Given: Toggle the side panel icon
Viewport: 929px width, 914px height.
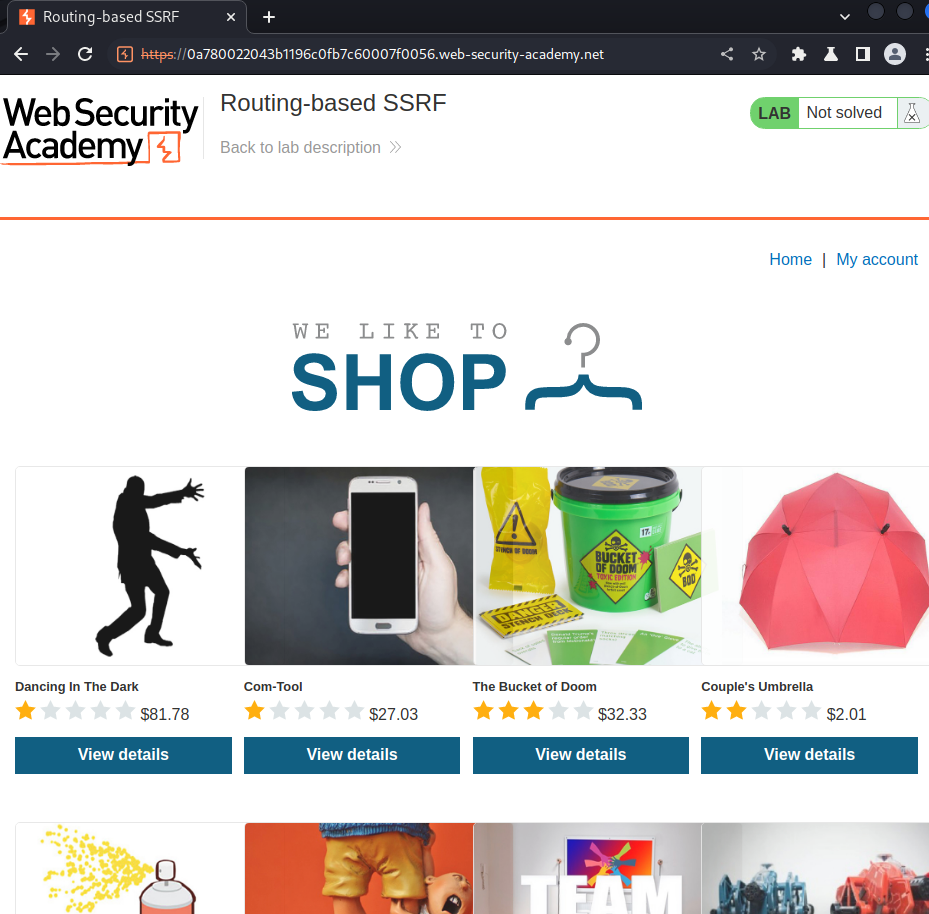Looking at the screenshot, I should (863, 54).
